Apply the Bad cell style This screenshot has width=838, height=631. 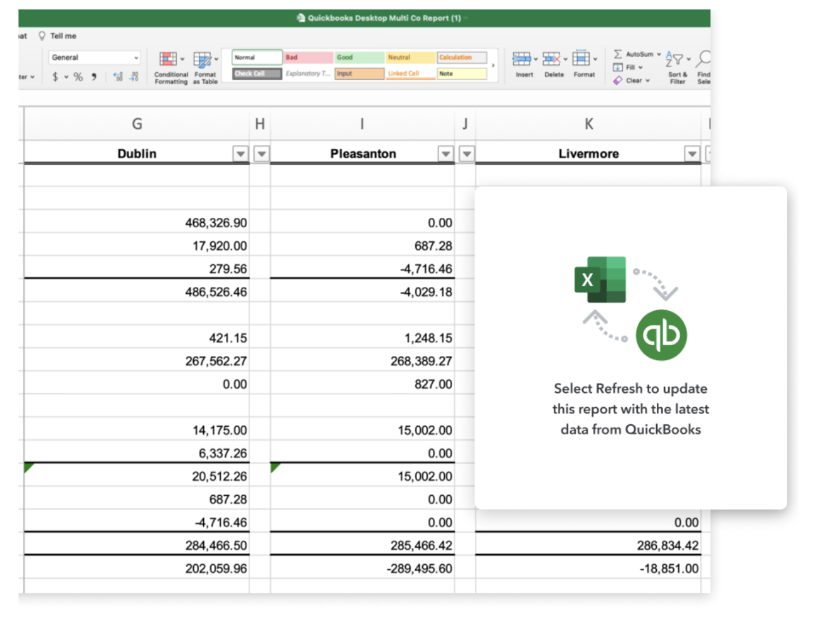308,57
